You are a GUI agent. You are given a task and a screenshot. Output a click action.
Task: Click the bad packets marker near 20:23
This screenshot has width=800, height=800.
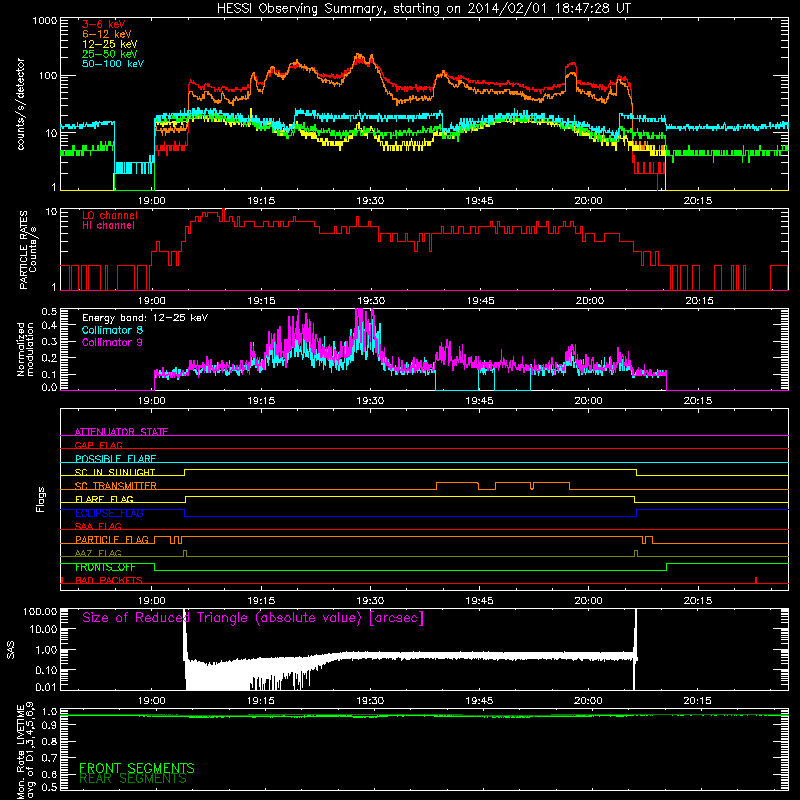pyautogui.click(x=756, y=580)
